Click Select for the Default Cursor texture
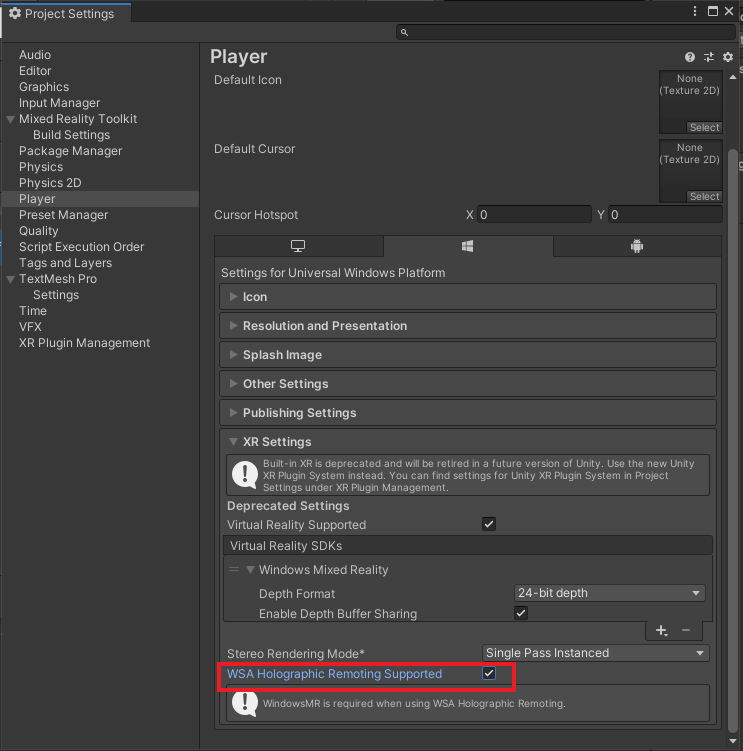 [704, 196]
